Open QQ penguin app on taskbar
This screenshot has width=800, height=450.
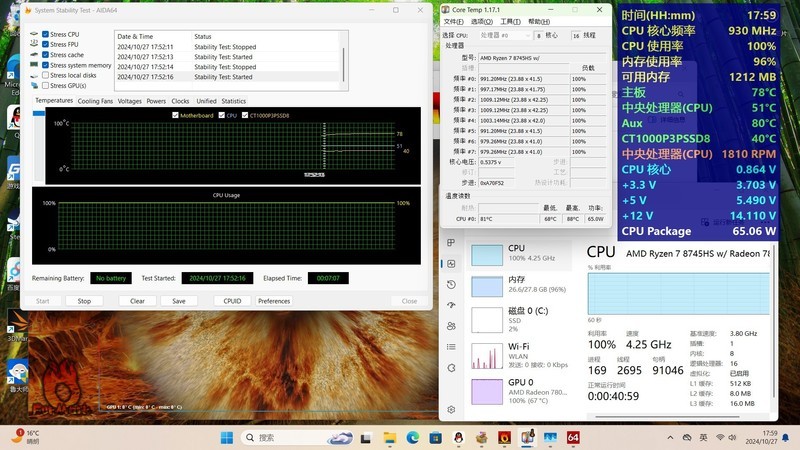click(x=458, y=438)
